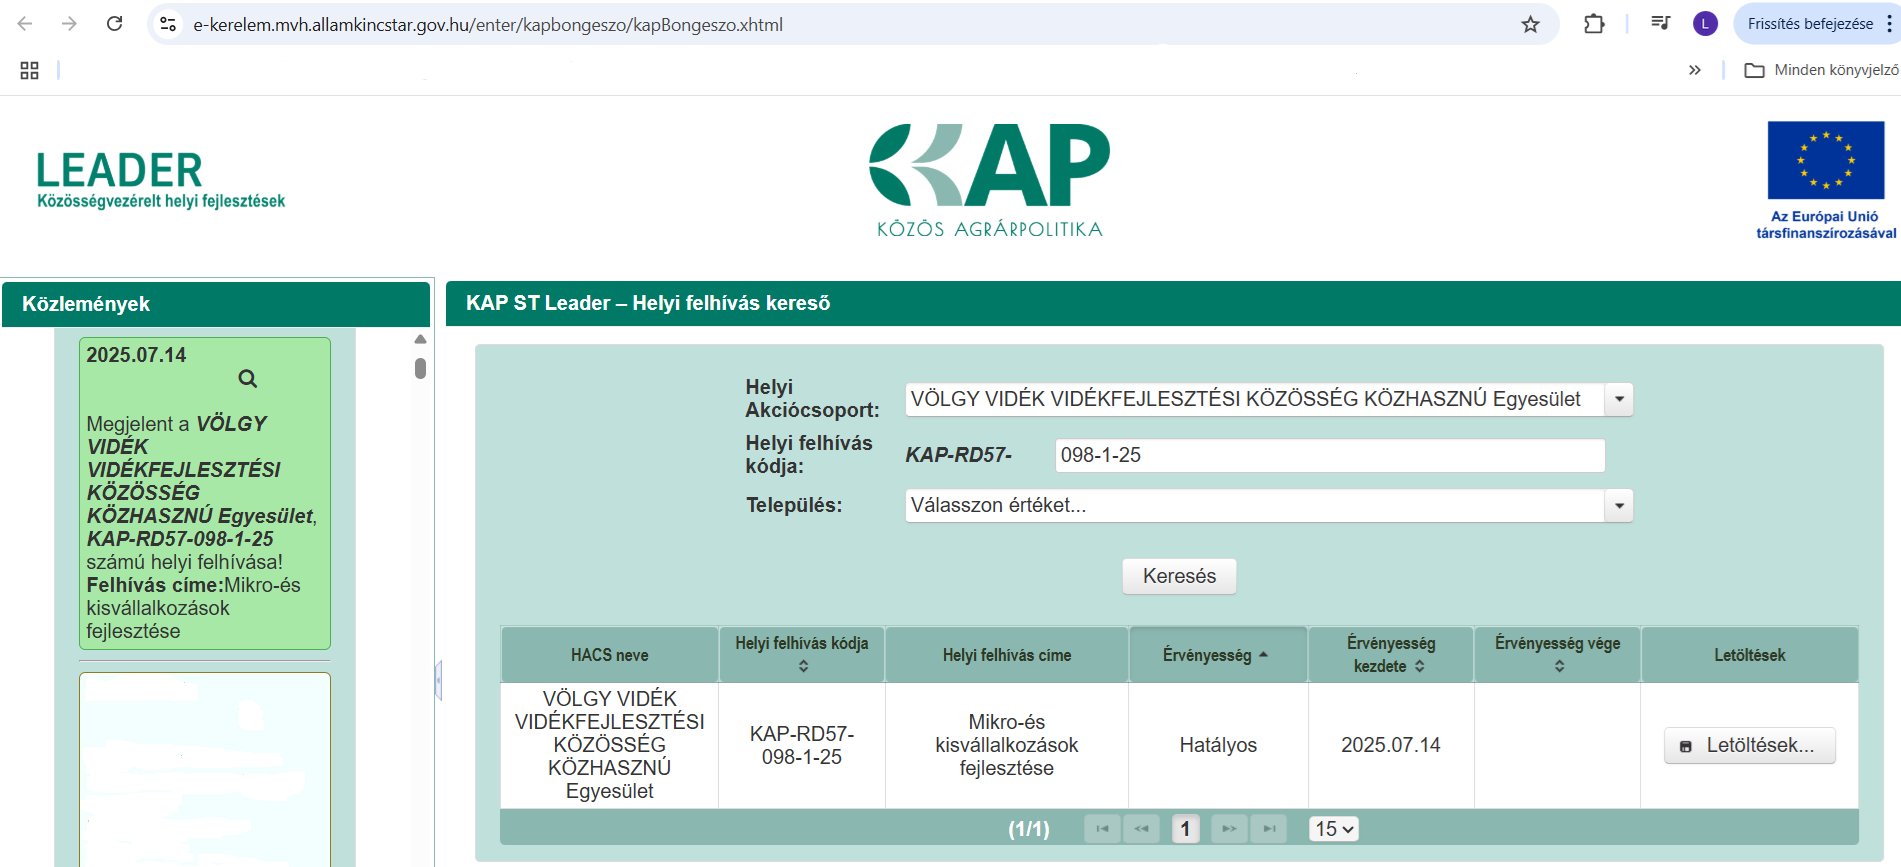This screenshot has width=1901, height=867.
Task: Open the 2025.07.14 announcement card
Action: tap(205, 493)
